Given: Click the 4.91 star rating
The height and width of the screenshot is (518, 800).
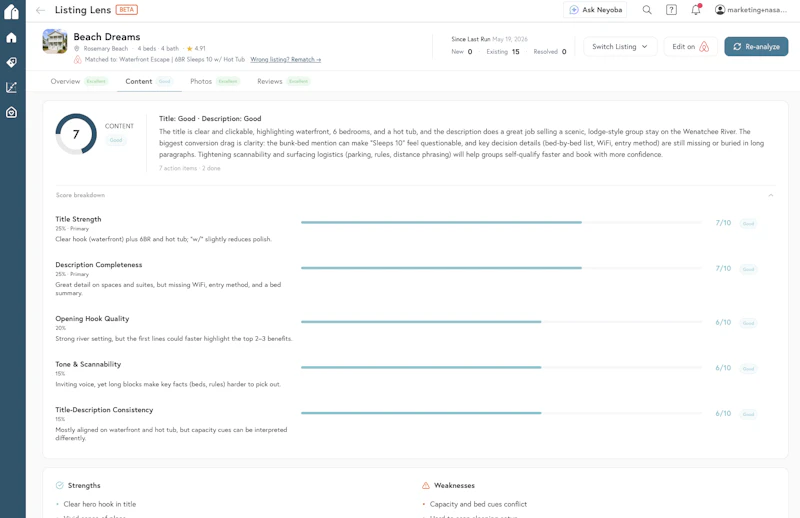Looking at the screenshot, I should tap(196, 48).
